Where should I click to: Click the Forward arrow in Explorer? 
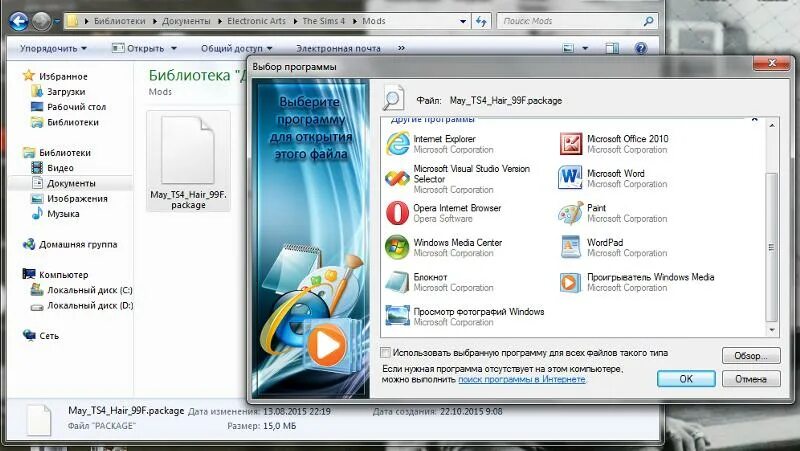point(41,21)
